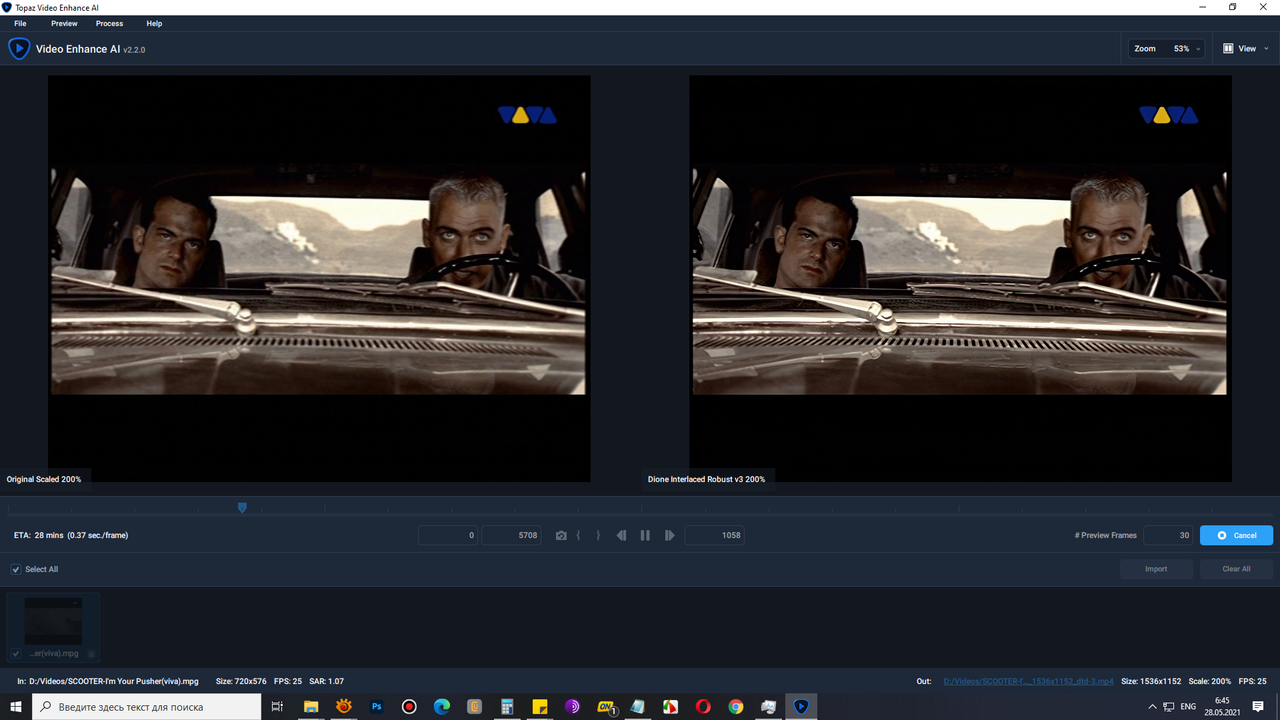
Task: Open Microsoft Edge from the taskbar
Action: point(442,706)
